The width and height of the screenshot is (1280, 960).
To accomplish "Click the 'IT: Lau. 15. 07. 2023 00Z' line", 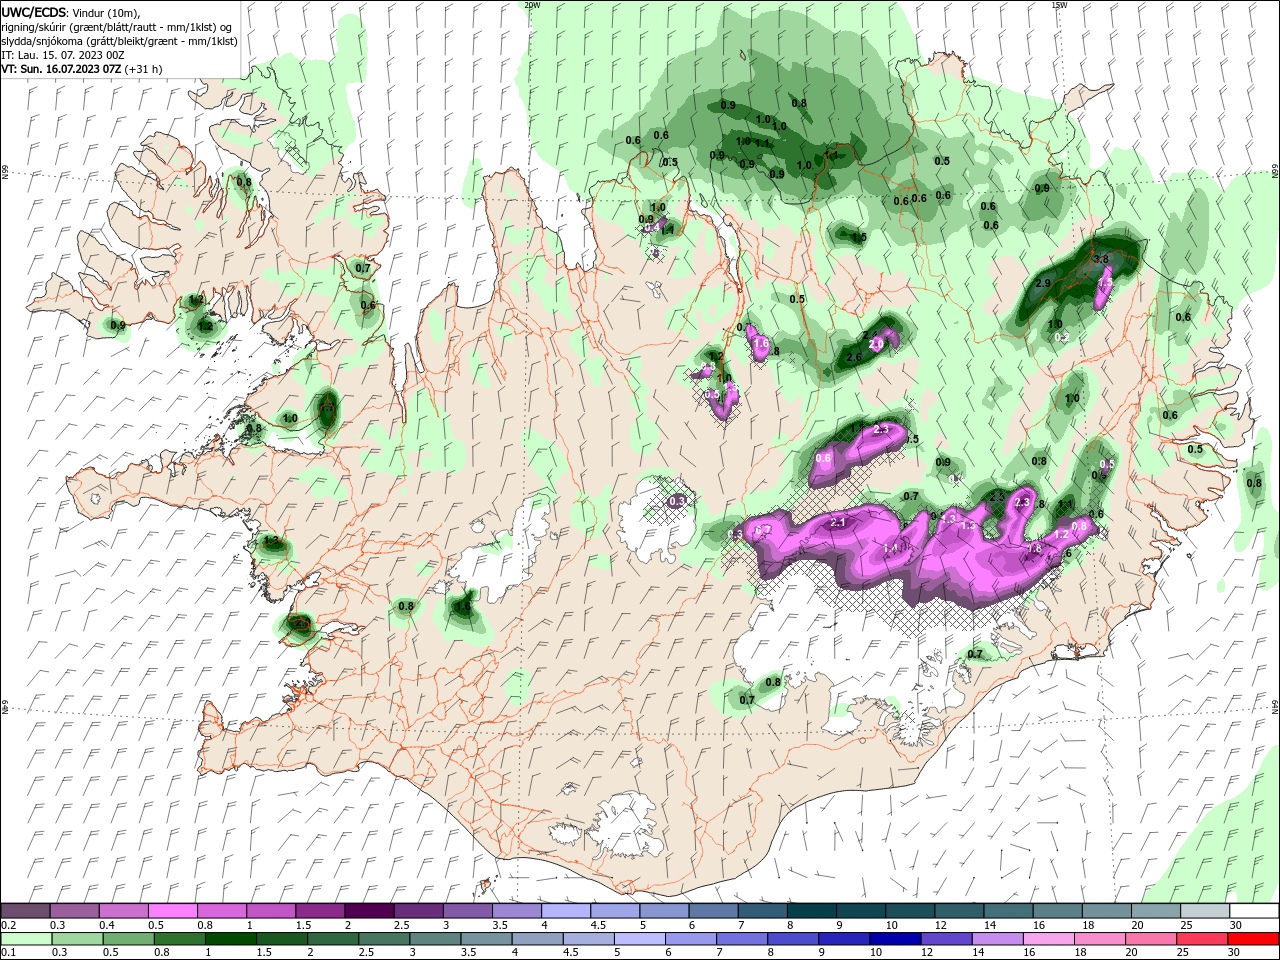I will coord(62,55).
